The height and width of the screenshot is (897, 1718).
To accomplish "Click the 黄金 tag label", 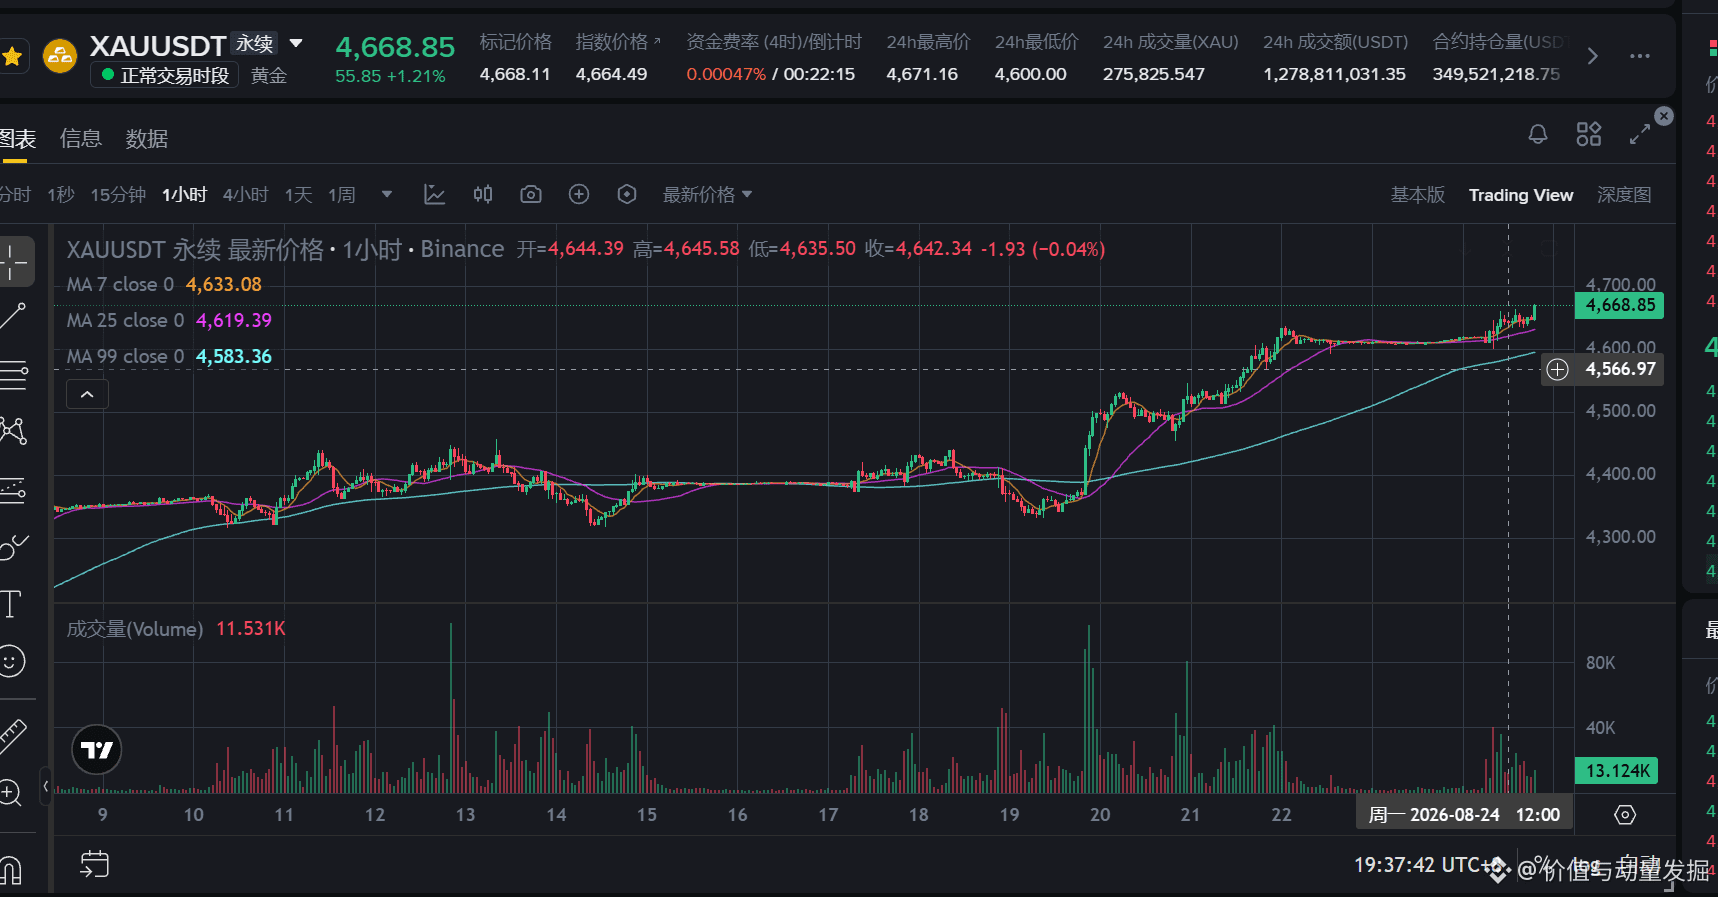I will [268, 75].
